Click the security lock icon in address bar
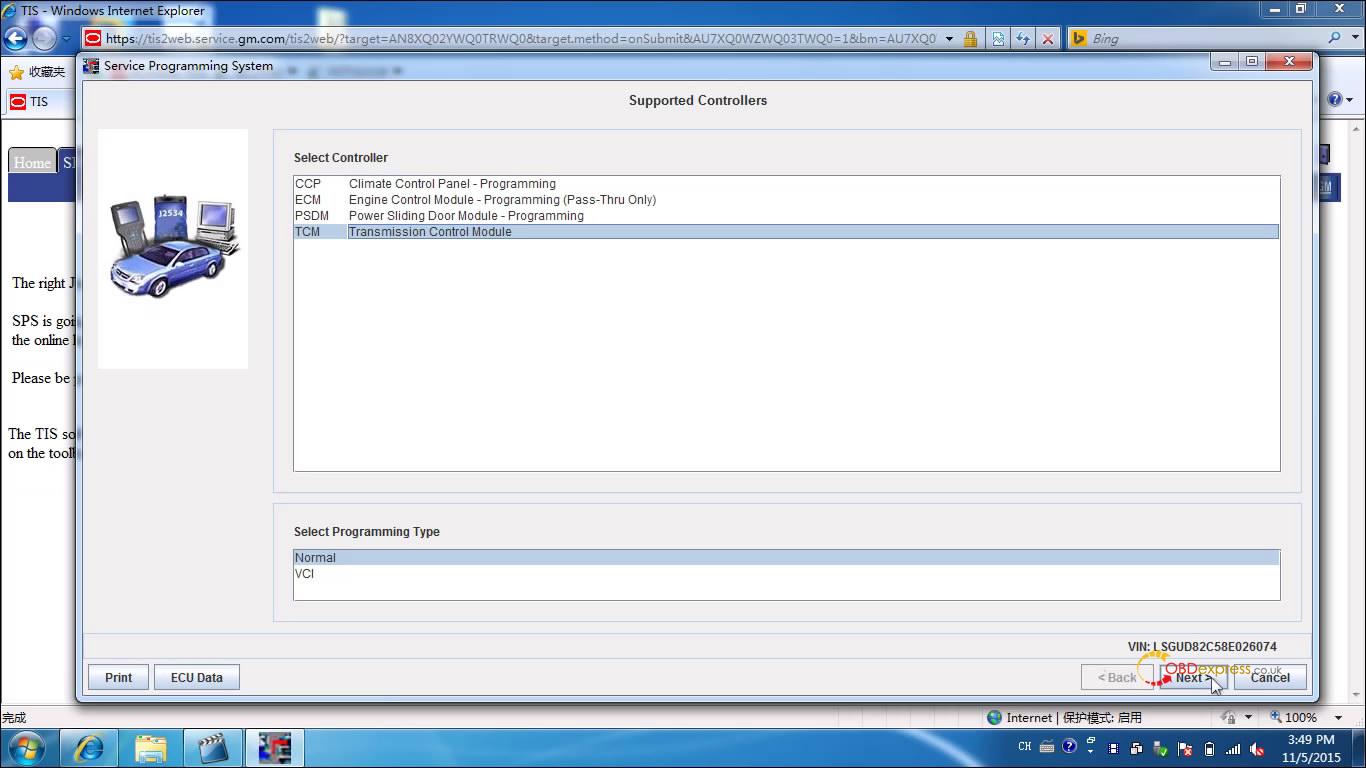 [970, 39]
